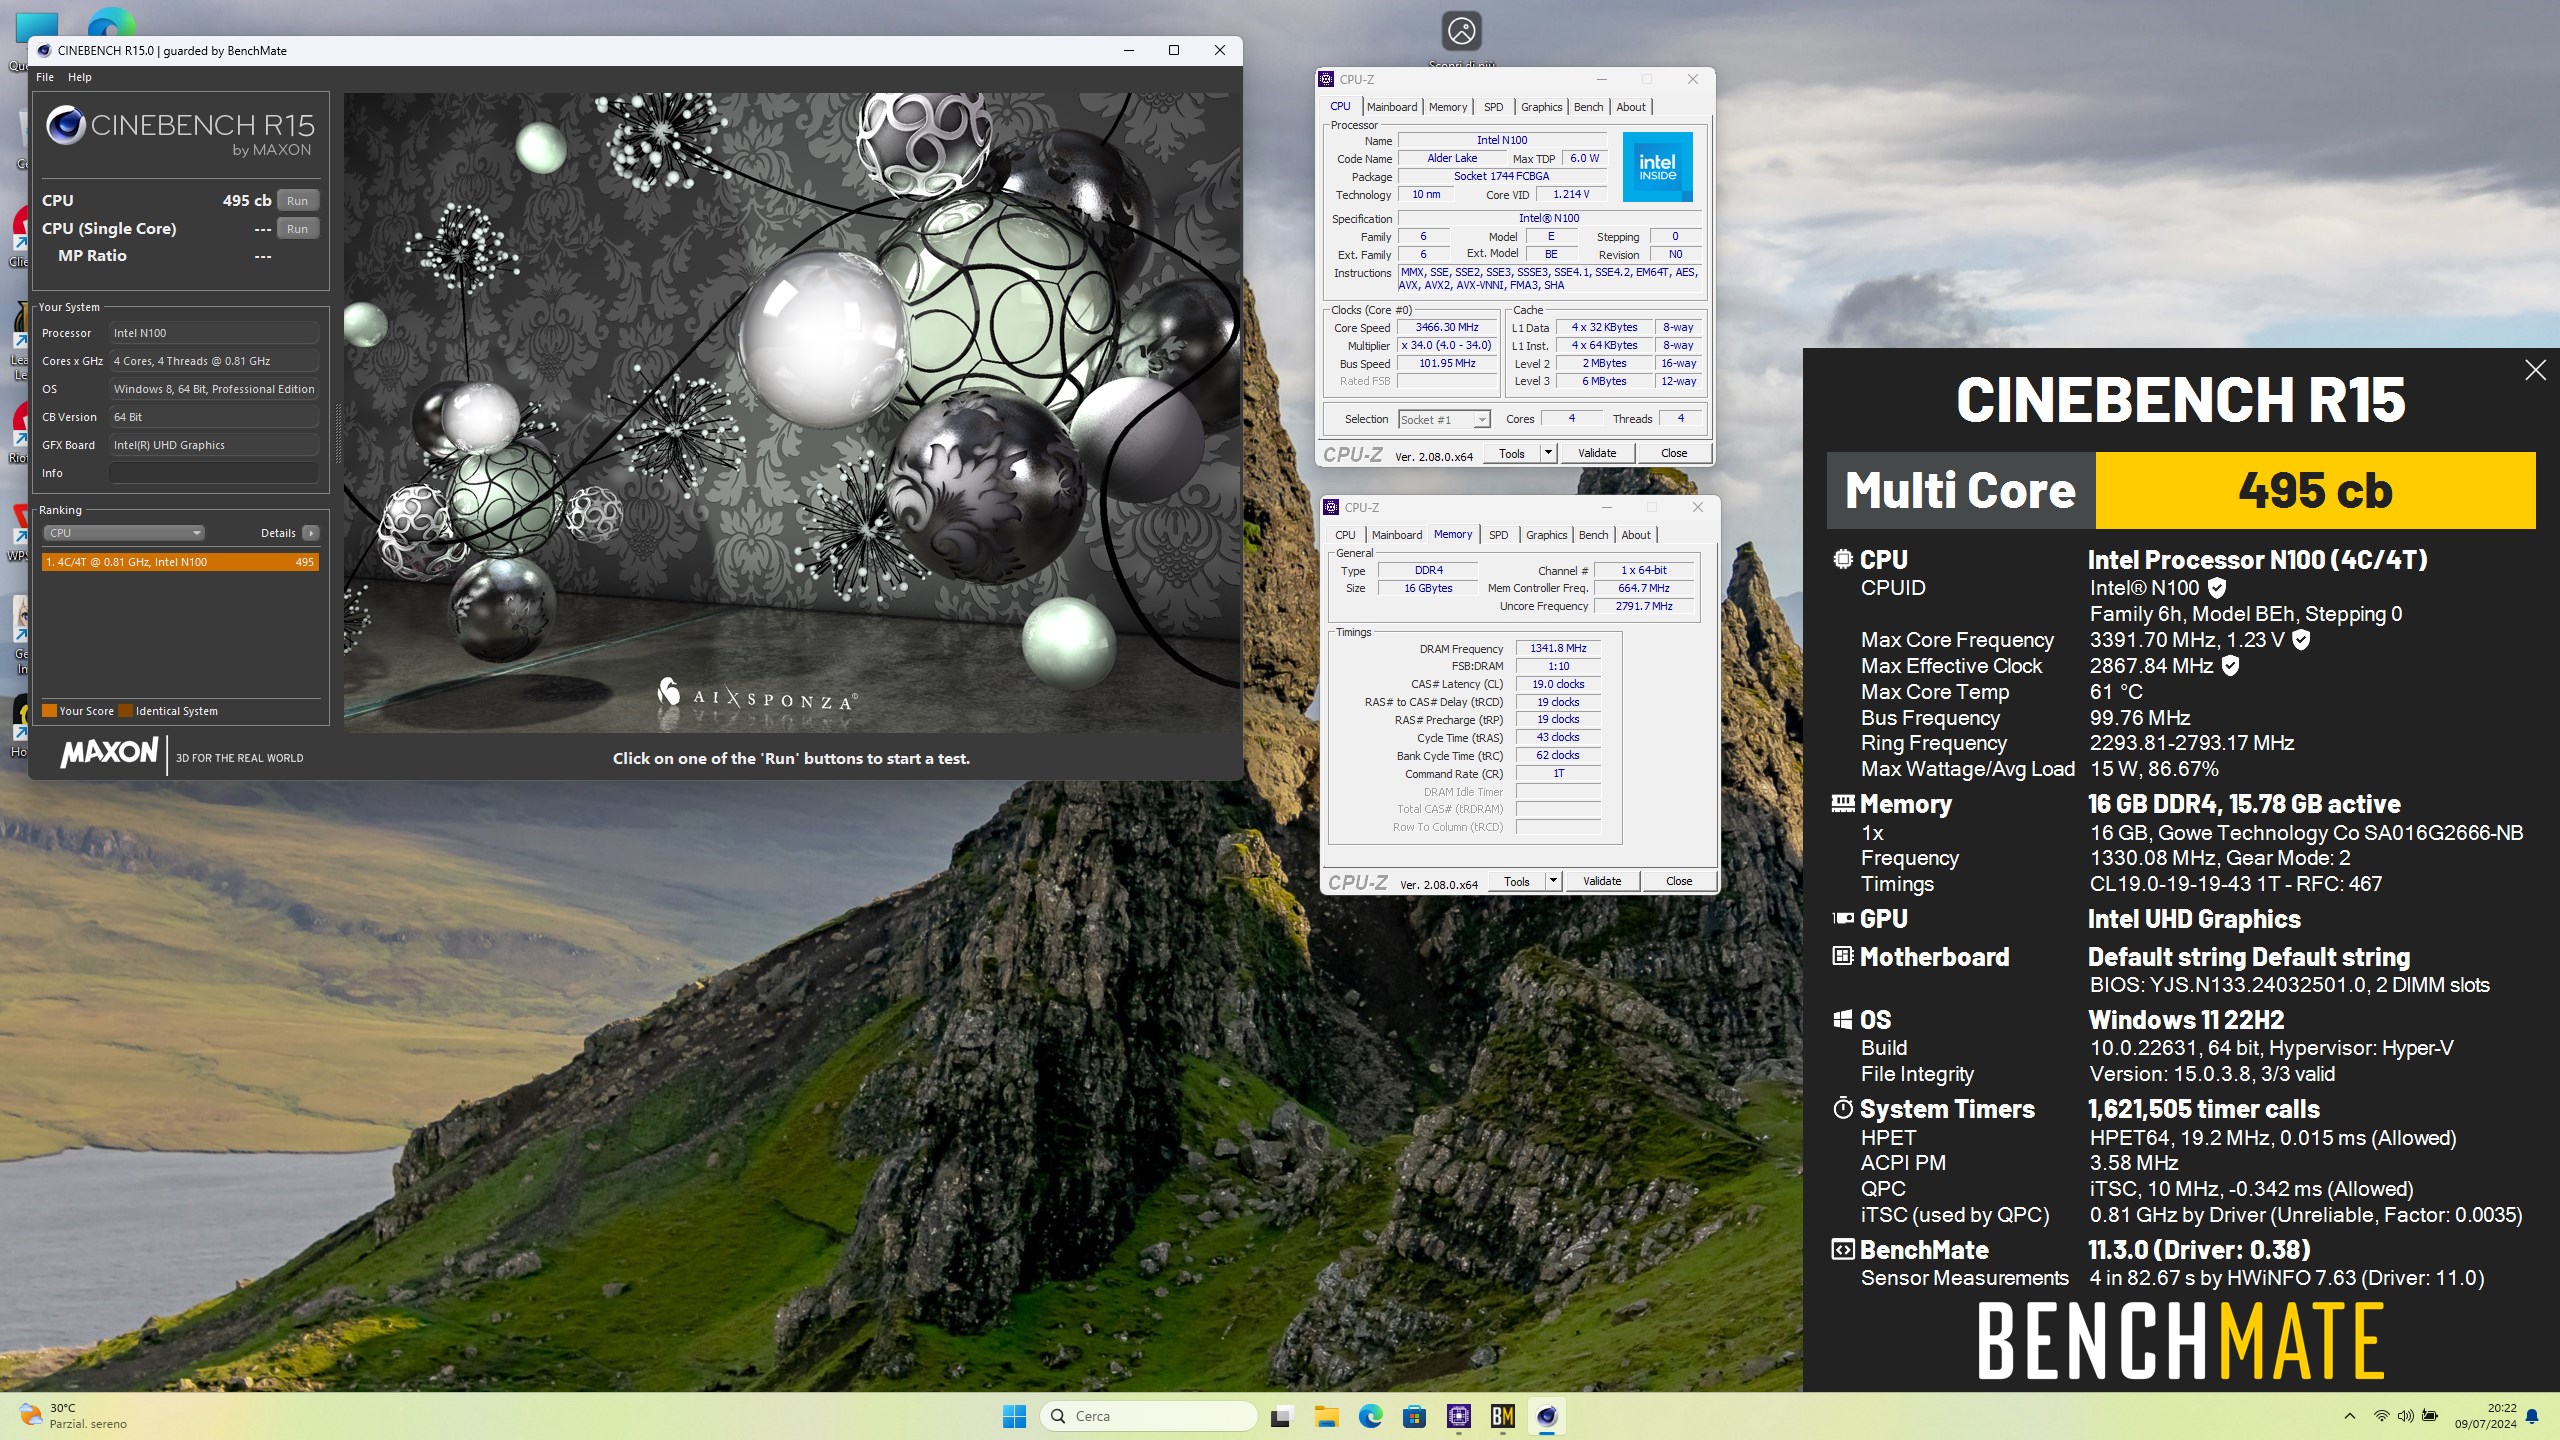Open Tools dropdown arrow in upper CPU-Z window
This screenshot has width=2560, height=1440.
click(1548, 454)
